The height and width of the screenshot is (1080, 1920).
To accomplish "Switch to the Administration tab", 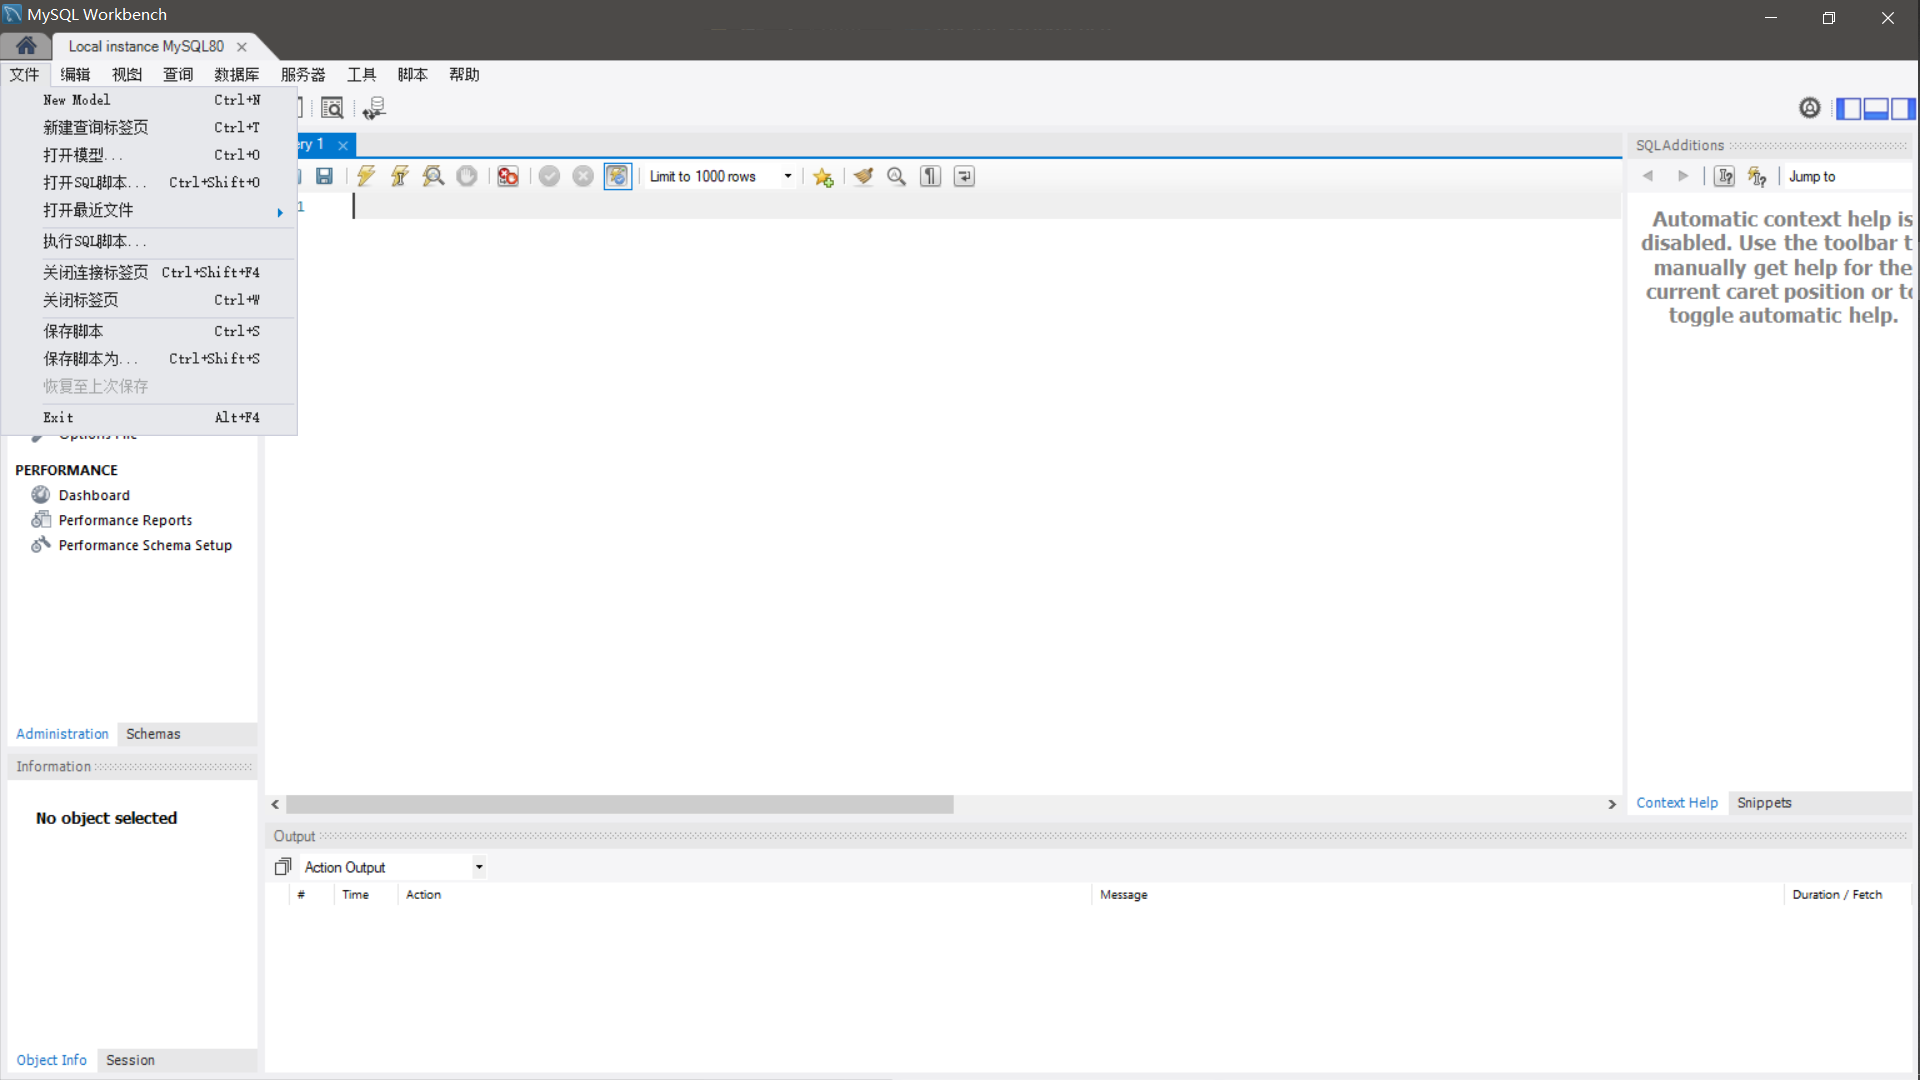I will coord(61,733).
